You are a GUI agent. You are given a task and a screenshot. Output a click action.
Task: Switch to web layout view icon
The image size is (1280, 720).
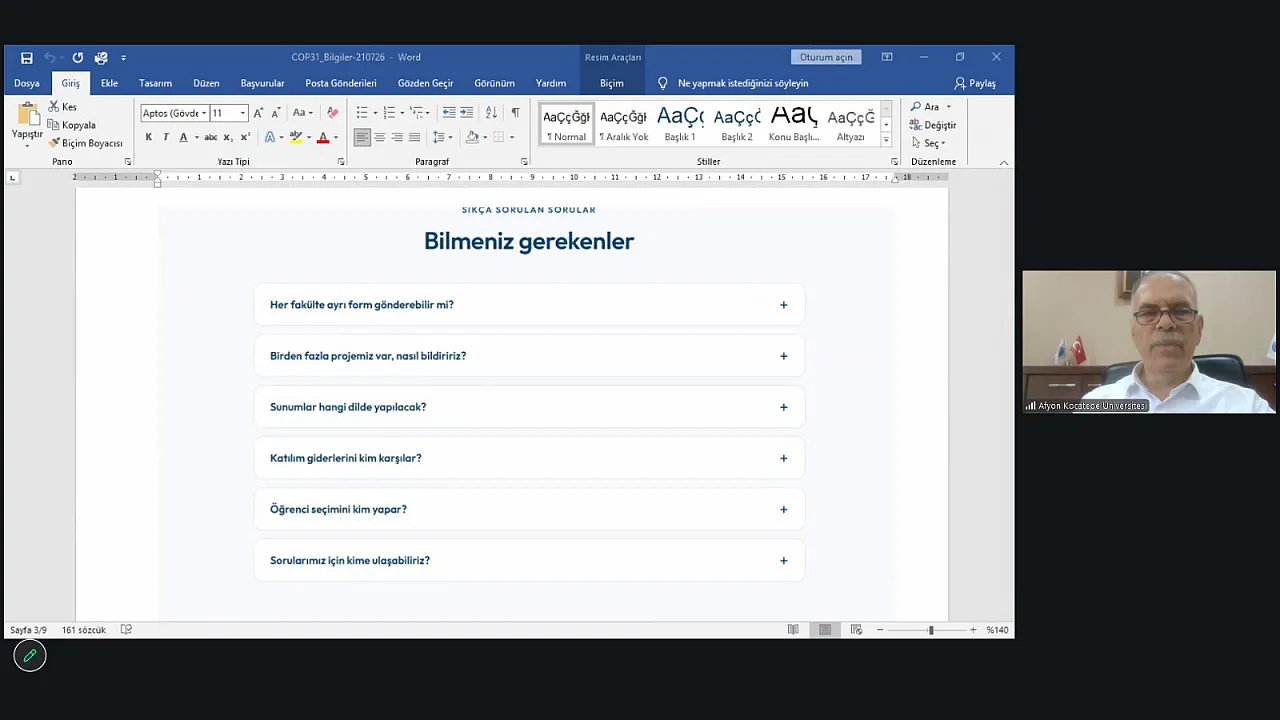pyautogui.click(x=857, y=630)
